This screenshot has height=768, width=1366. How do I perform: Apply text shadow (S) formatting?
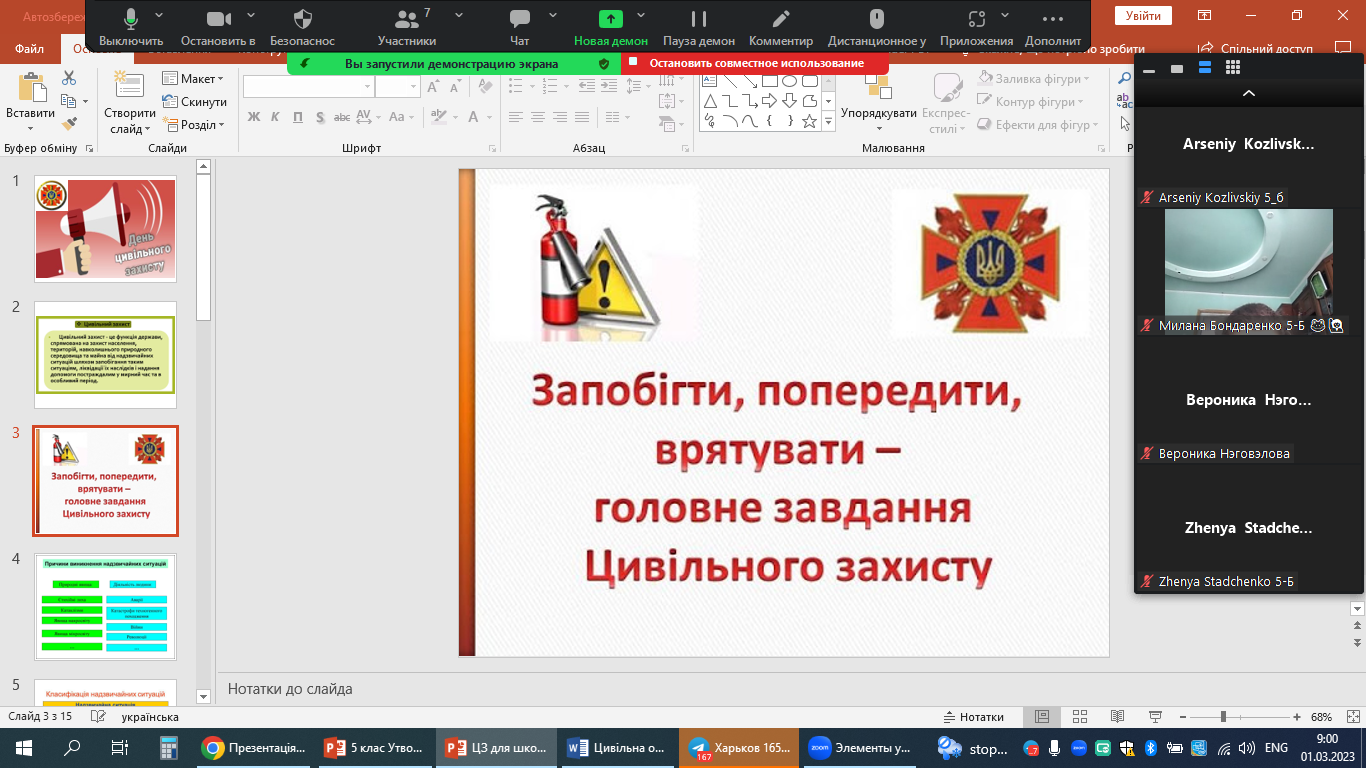(320, 117)
